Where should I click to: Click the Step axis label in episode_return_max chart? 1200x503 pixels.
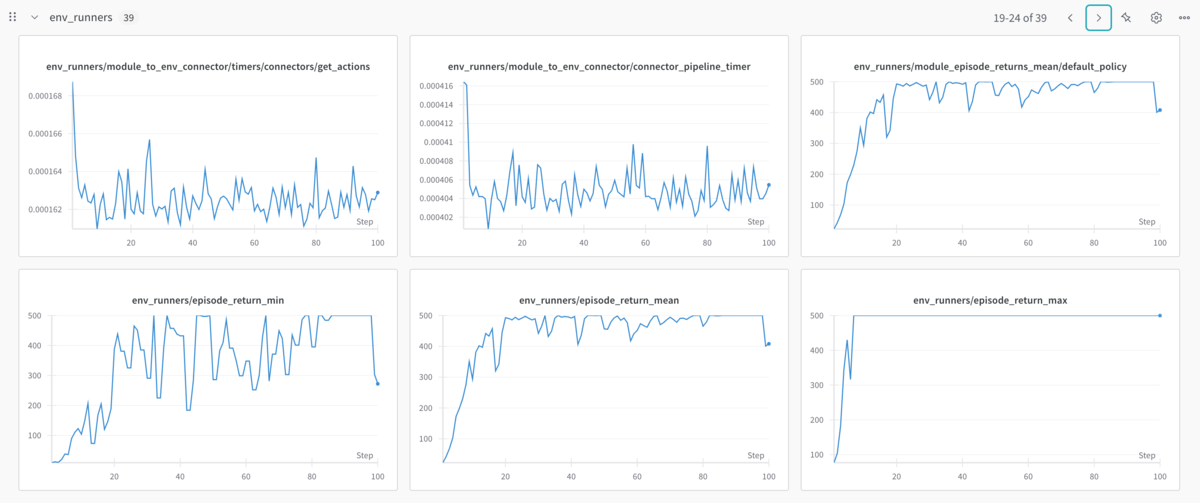[x=1146, y=456]
